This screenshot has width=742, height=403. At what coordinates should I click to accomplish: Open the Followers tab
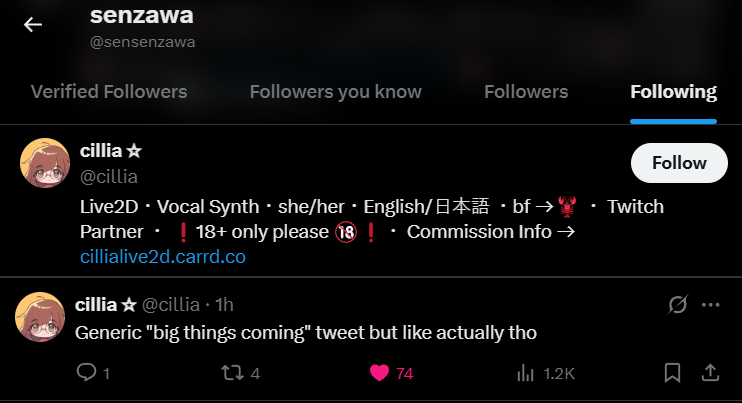[526, 92]
